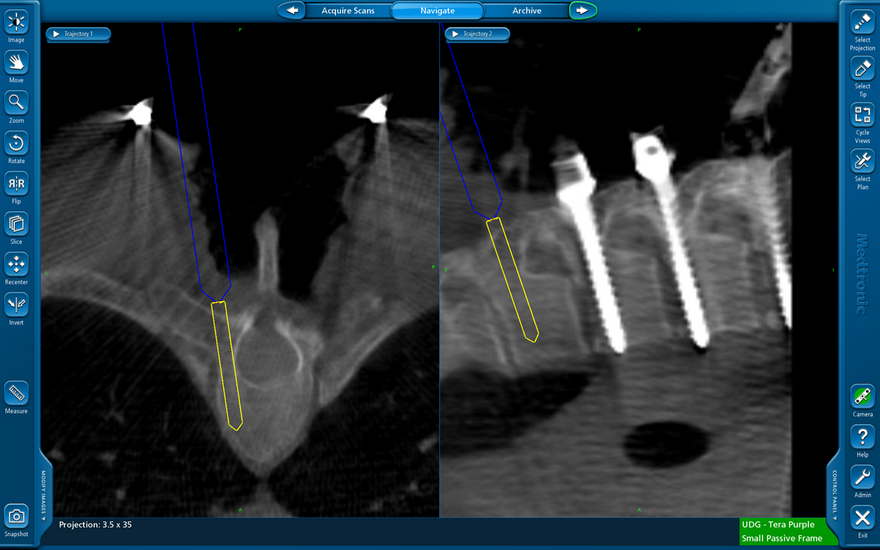Open the Select Plan tool
This screenshot has width=880, height=550.
coord(862,162)
